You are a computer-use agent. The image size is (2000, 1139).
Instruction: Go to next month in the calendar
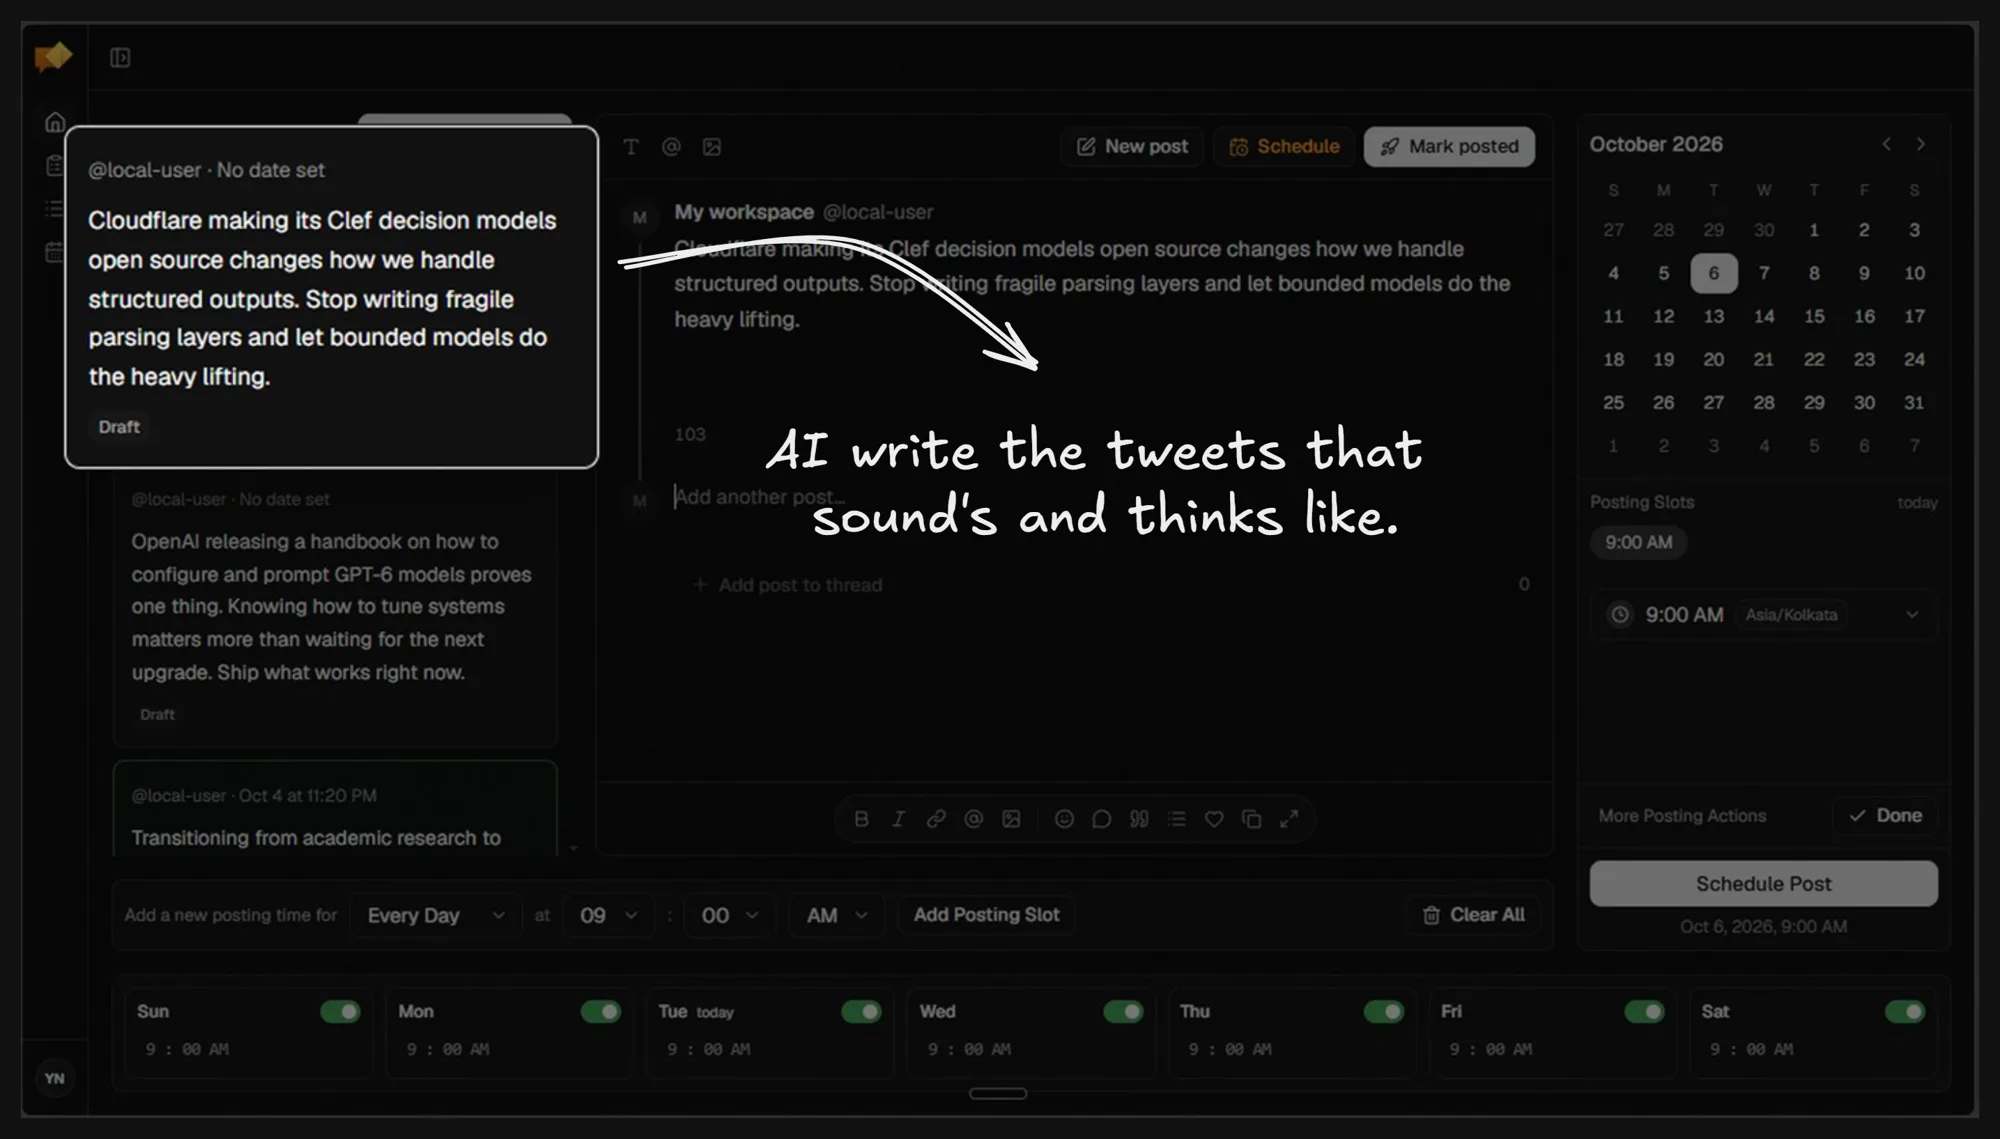click(1920, 144)
